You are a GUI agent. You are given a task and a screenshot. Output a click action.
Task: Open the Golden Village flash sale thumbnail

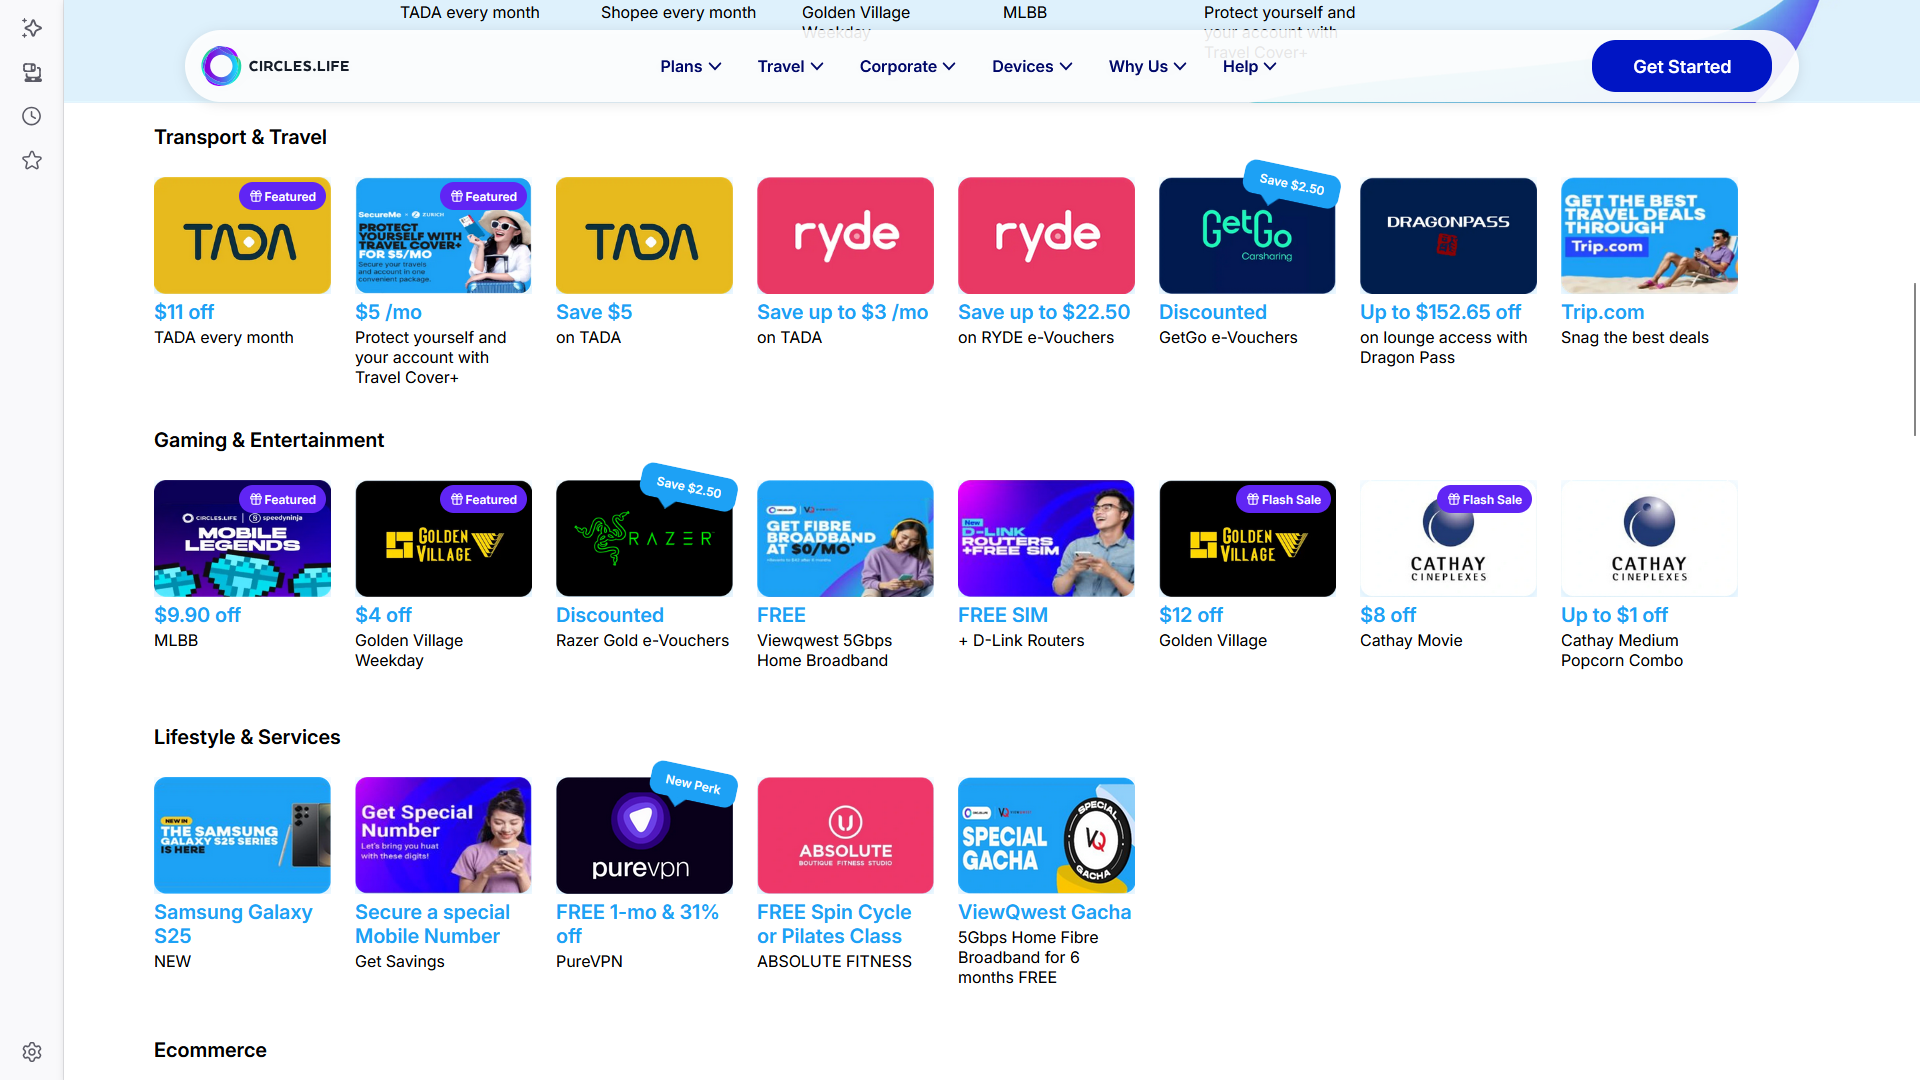click(x=1247, y=538)
